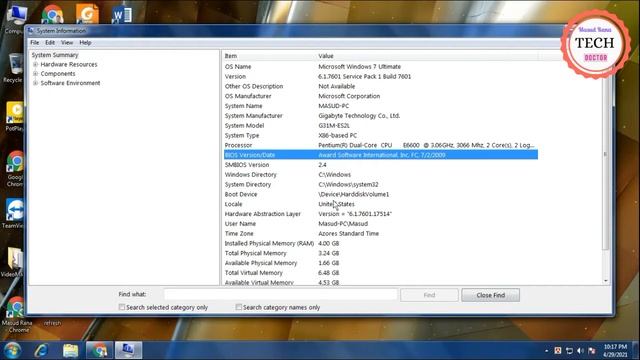Select the Version row item
Screen dimensions: 640x360
[381, 76]
